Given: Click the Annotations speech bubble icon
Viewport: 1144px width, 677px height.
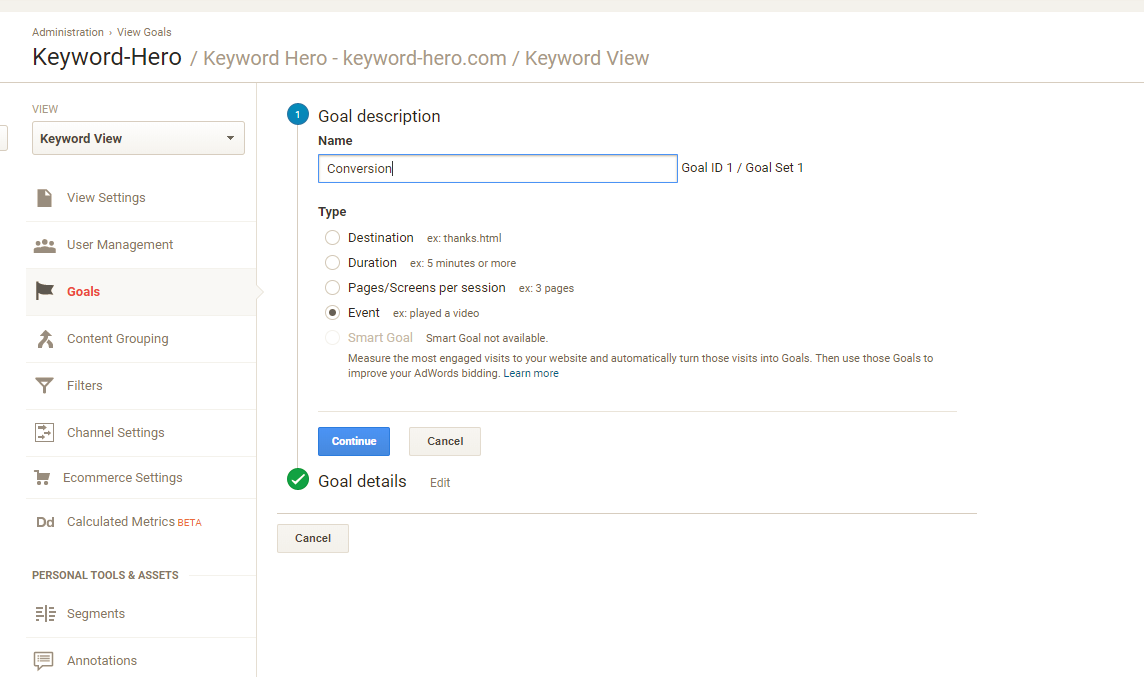Looking at the screenshot, I should (x=44, y=661).
